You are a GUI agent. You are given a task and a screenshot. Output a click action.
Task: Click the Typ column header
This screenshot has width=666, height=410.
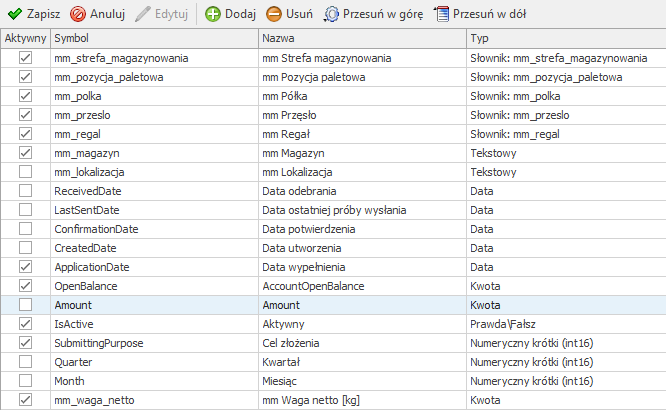(565, 38)
